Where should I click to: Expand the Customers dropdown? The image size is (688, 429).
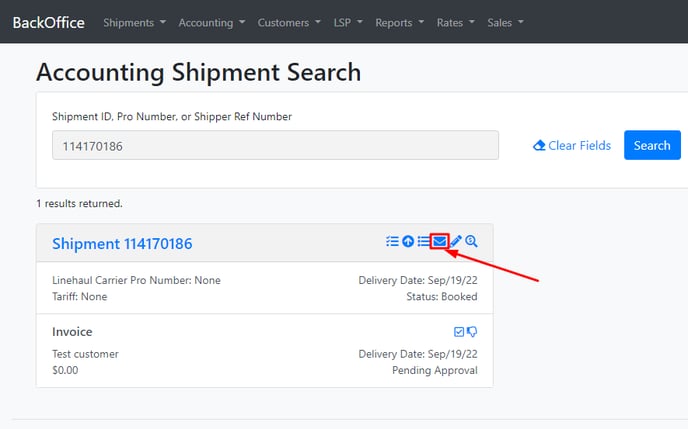coord(289,22)
